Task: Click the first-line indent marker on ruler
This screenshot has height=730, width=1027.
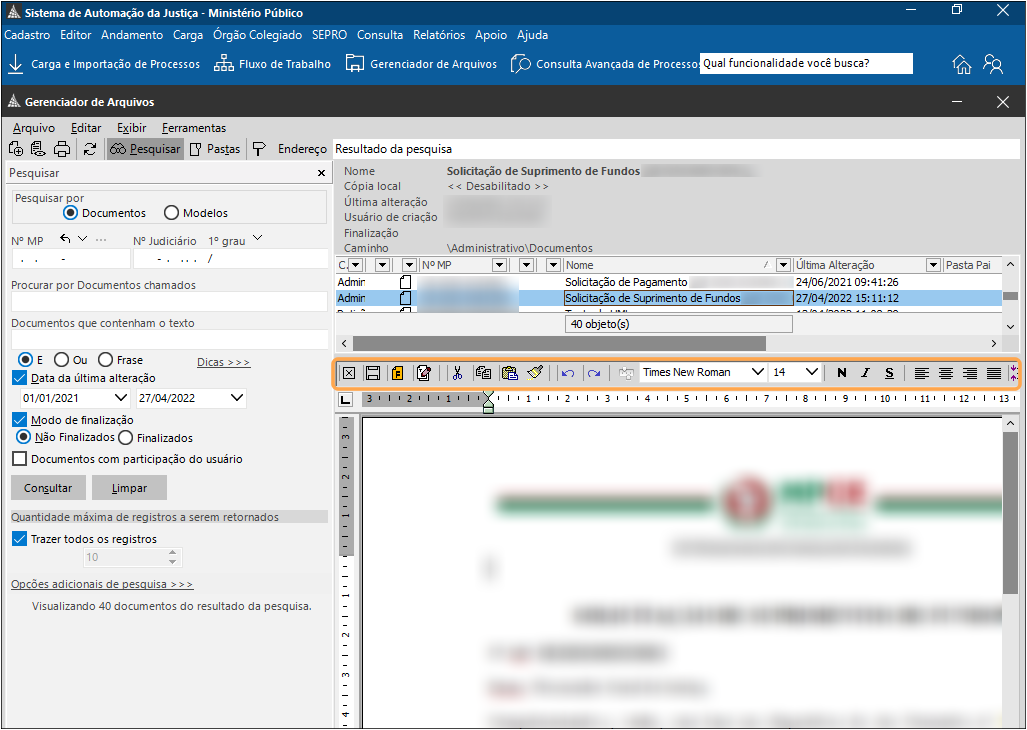Action: click(488, 396)
